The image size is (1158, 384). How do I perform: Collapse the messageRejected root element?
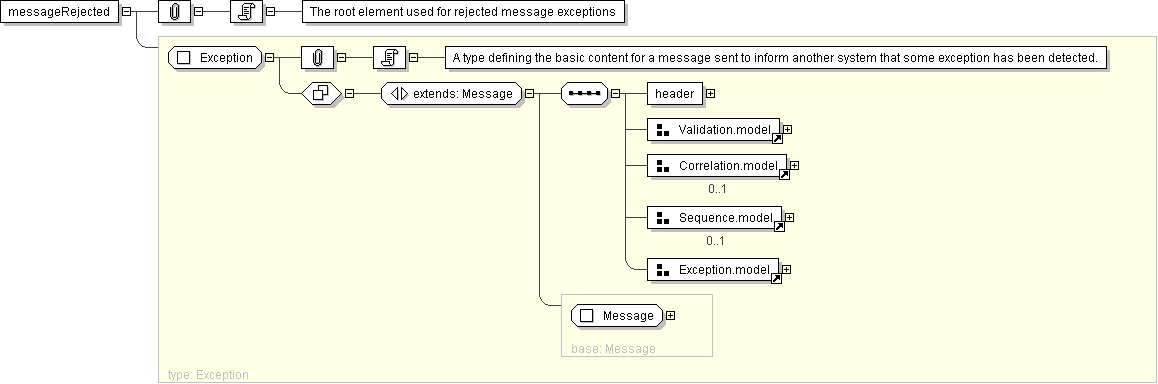[126, 12]
